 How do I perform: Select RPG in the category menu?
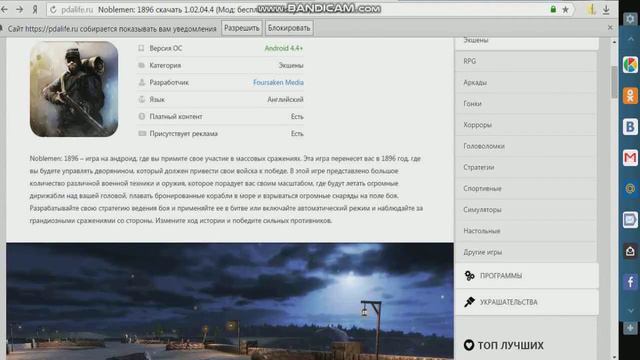527,61
